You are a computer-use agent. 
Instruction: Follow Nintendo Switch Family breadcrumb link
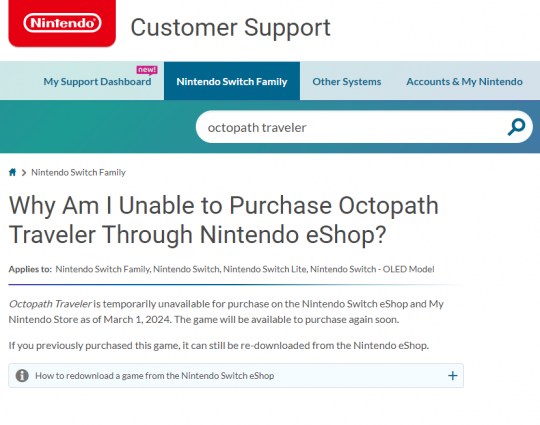click(79, 172)
